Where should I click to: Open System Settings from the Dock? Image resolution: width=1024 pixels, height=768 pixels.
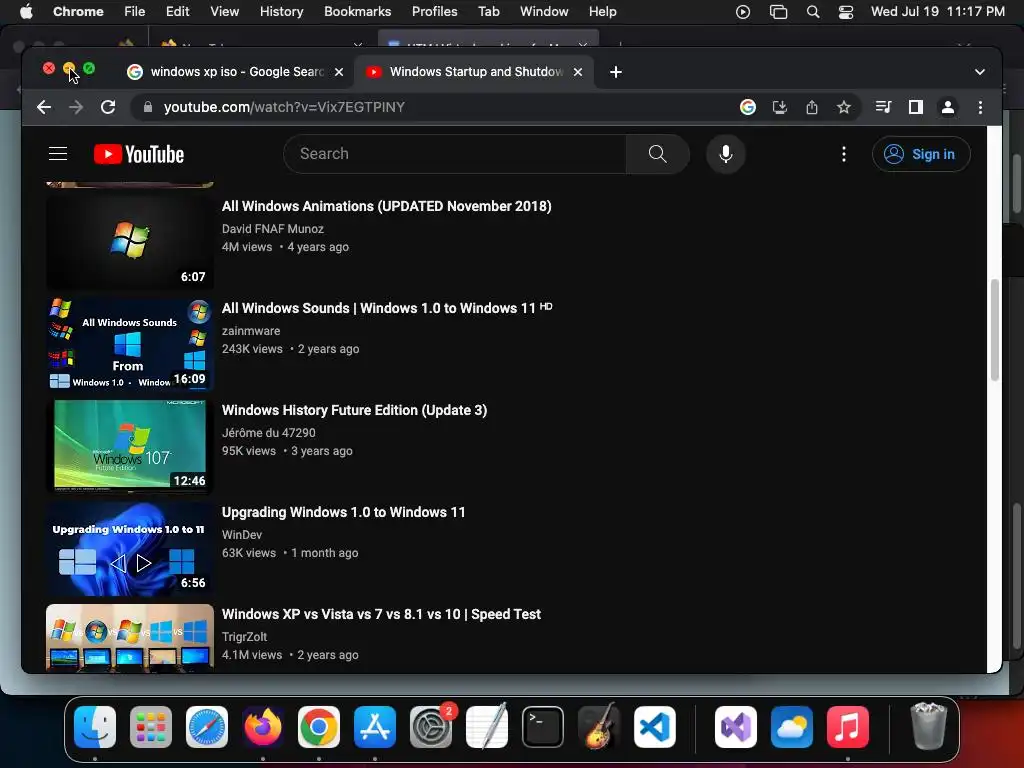431,727
